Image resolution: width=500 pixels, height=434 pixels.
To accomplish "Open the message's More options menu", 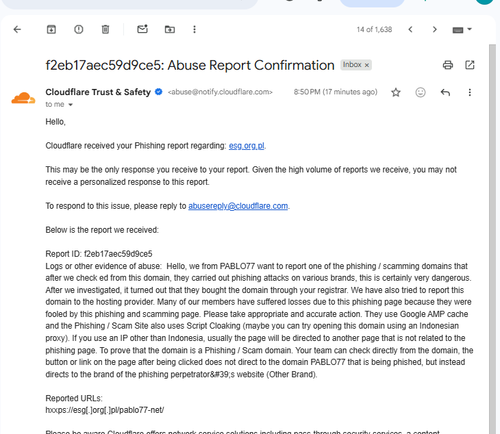I will coord(470,92).
